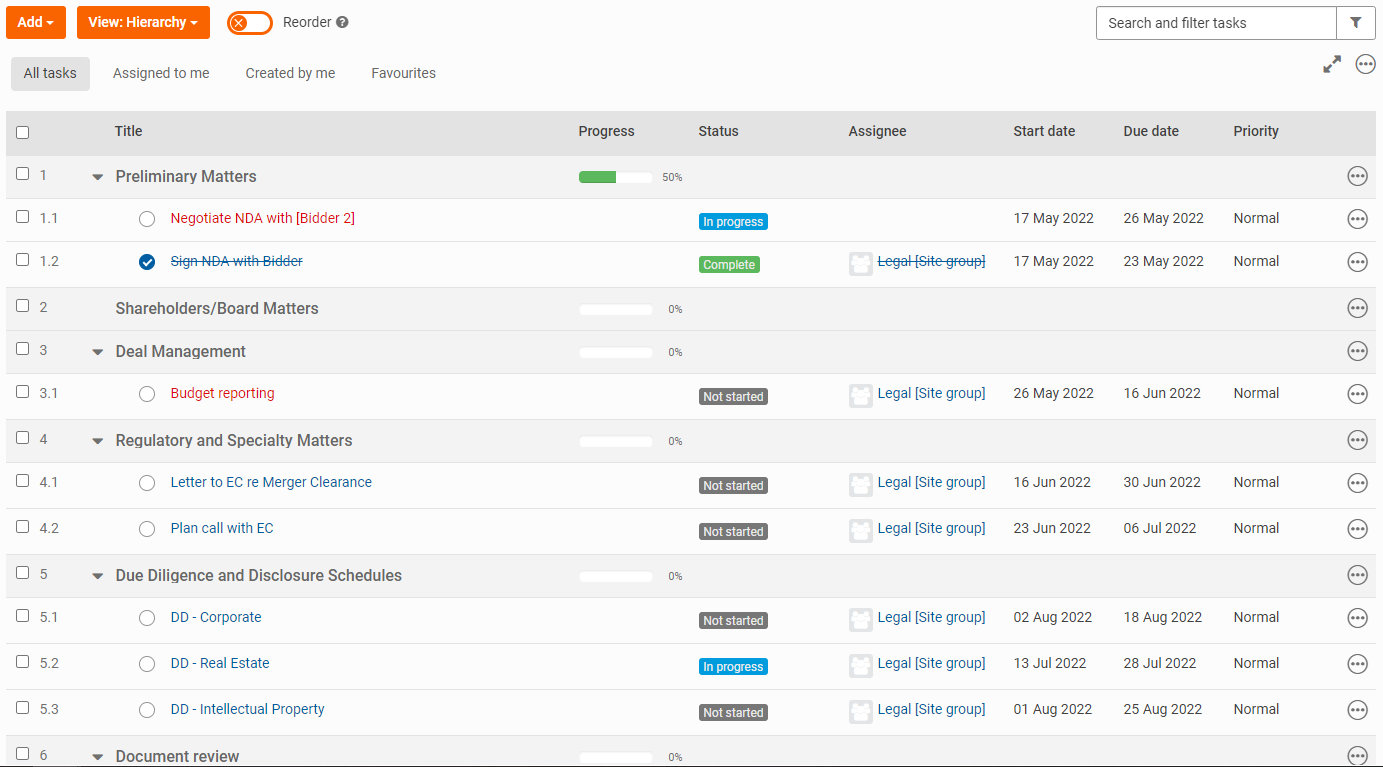Collapse Due Diligence and Disclosure Schedules group
This screenshot has width=1383, height=767.
[98, 576]
